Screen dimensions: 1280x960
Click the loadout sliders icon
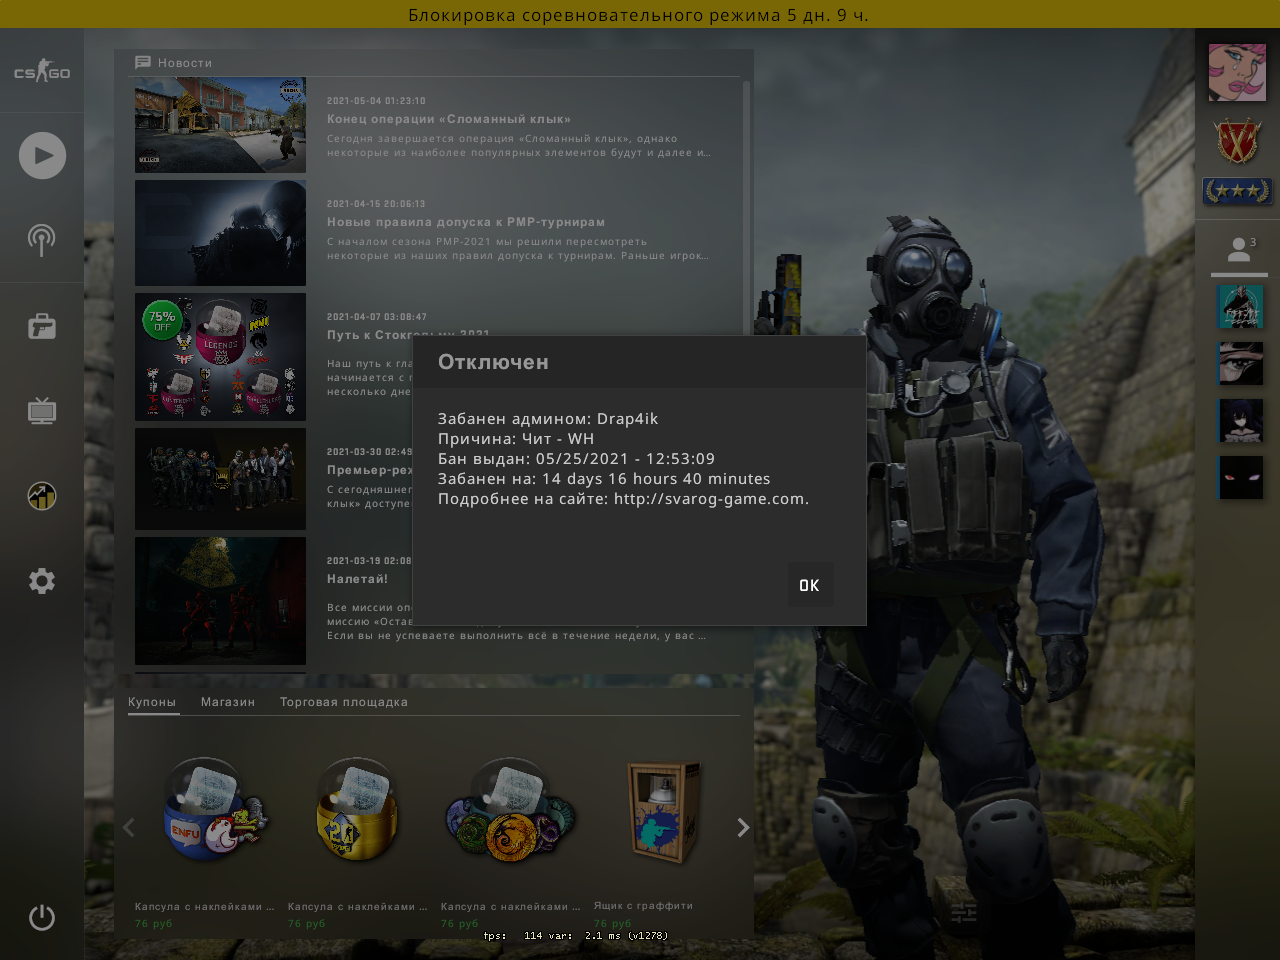(x=964, y=913)
